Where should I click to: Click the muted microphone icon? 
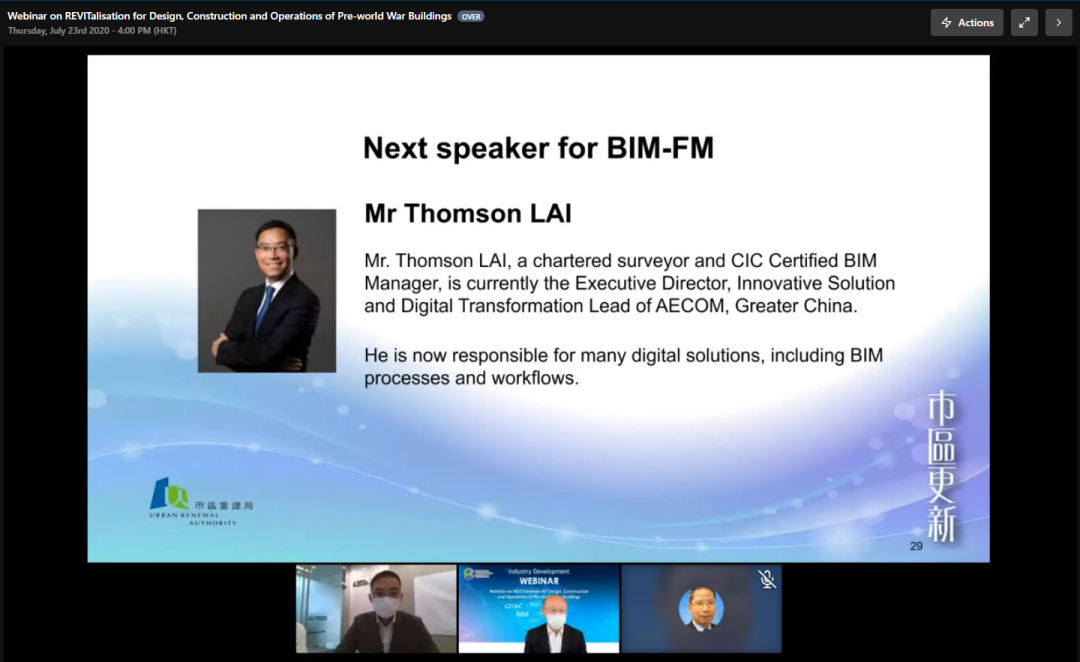[x=767, y=579]
